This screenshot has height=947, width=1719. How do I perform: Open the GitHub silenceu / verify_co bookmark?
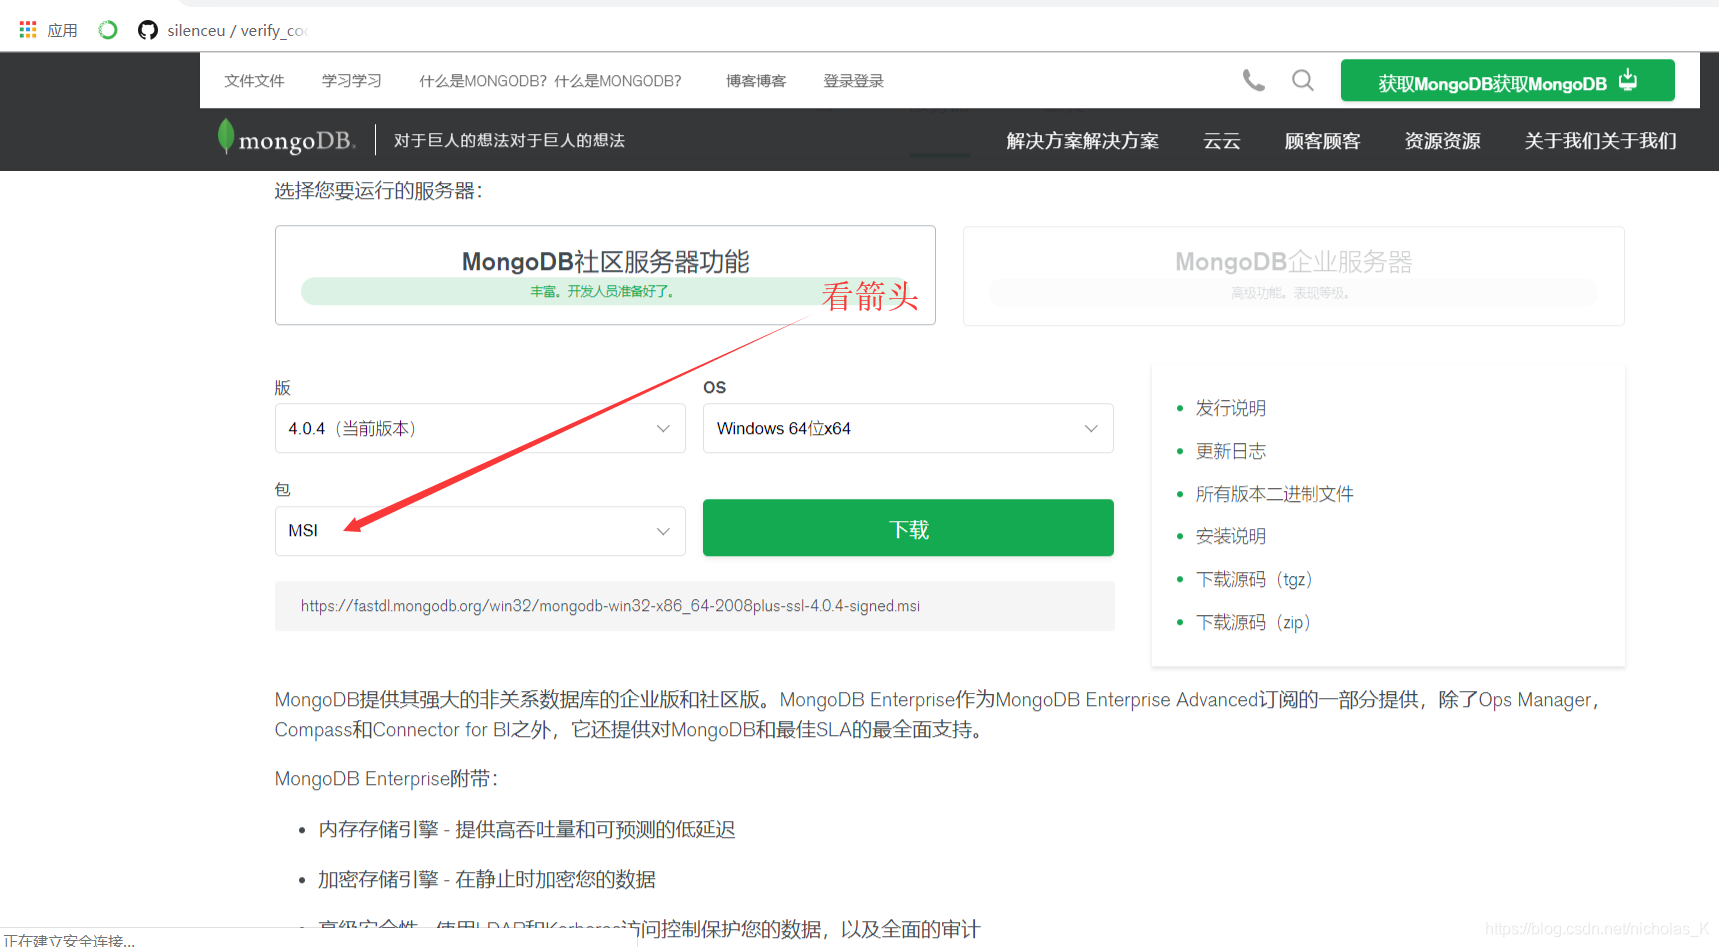tap(223, 30)
